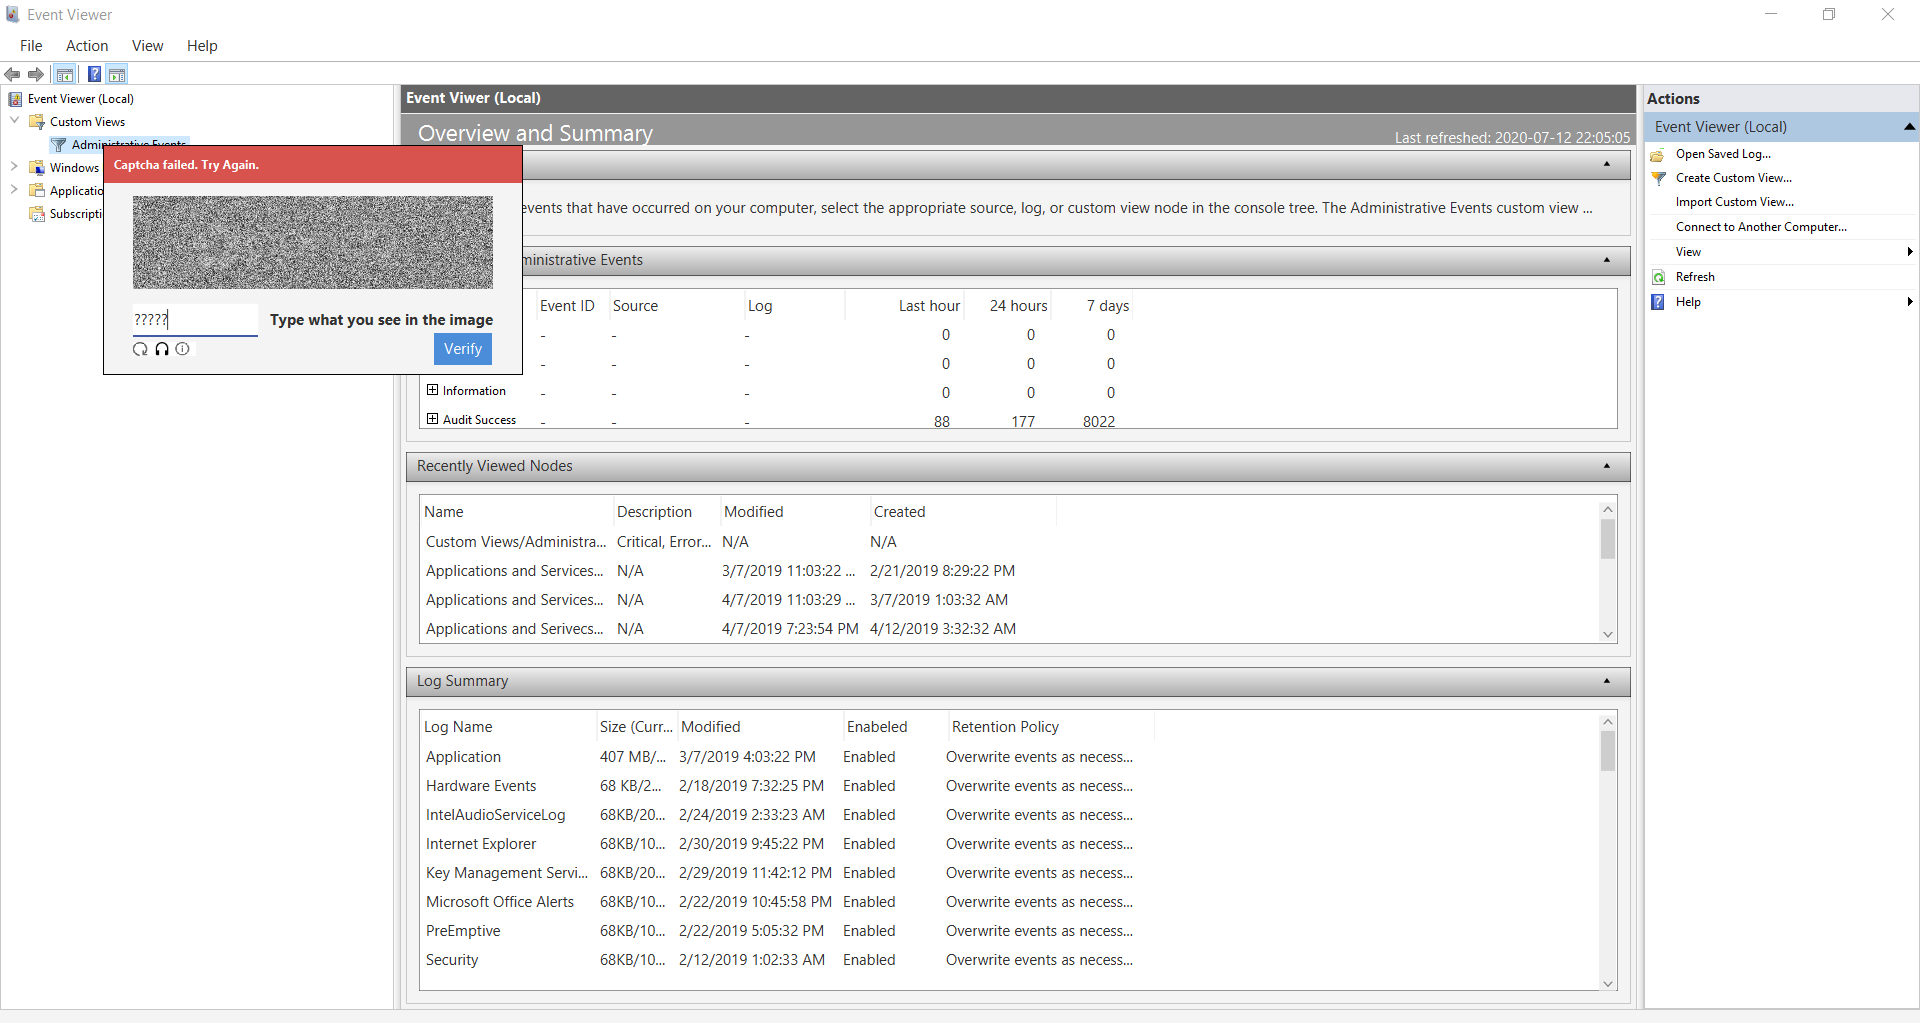1920x1023 pixels.
Task: Click the Windows Logs folder icon
Action: click(x=37, y=168)
